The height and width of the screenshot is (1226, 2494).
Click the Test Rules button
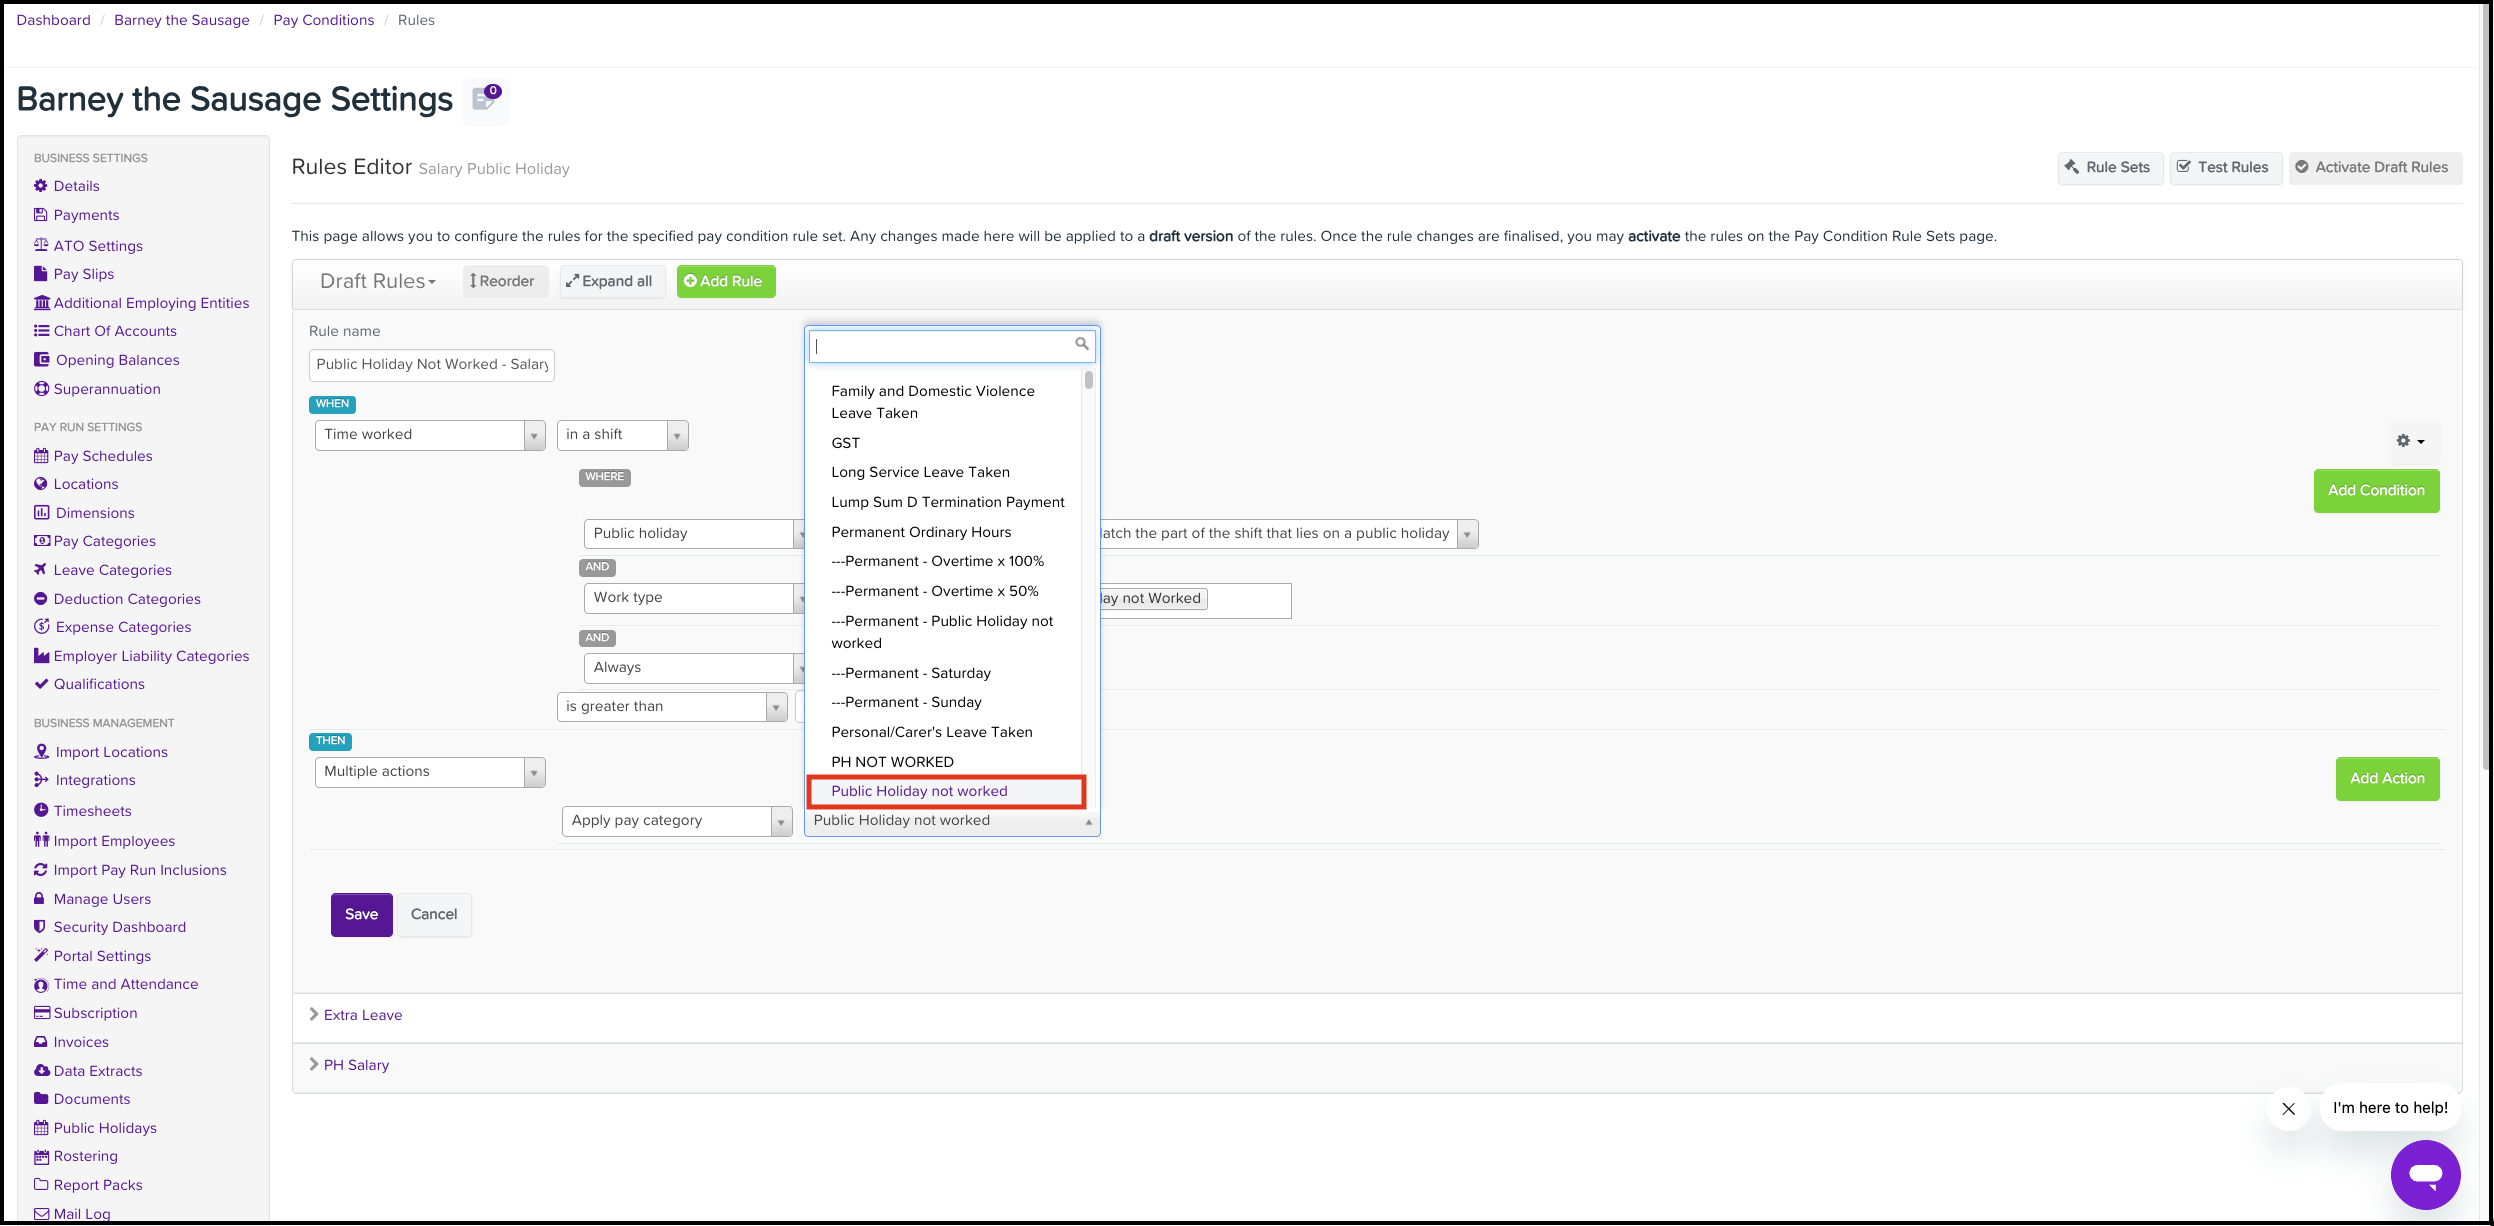(2222, 168)
